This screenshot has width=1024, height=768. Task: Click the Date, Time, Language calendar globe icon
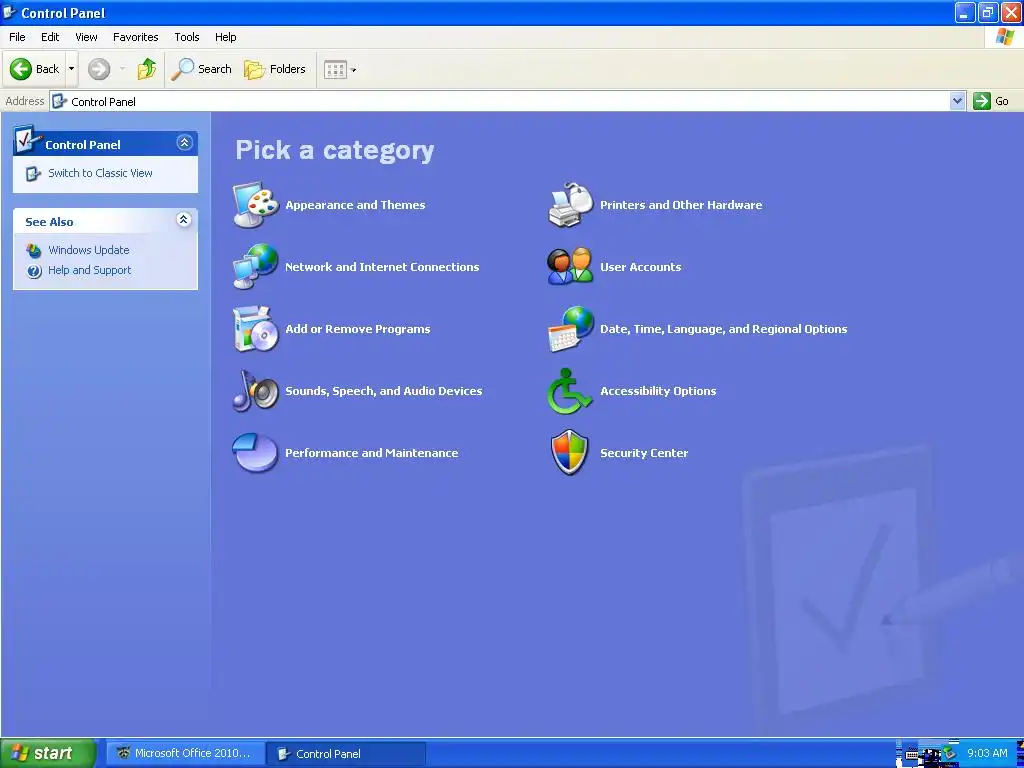570,328
